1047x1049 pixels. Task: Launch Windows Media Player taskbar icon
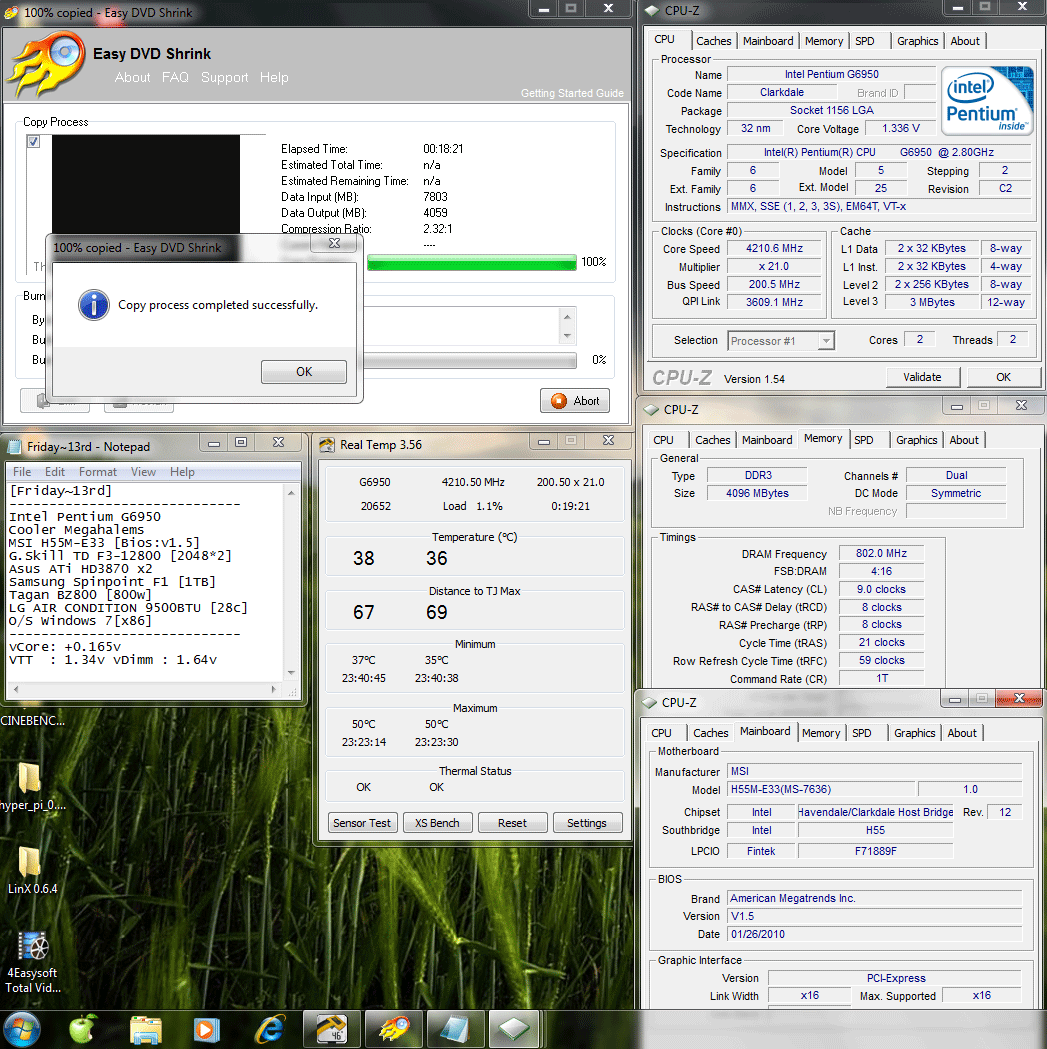[207, 1030]
